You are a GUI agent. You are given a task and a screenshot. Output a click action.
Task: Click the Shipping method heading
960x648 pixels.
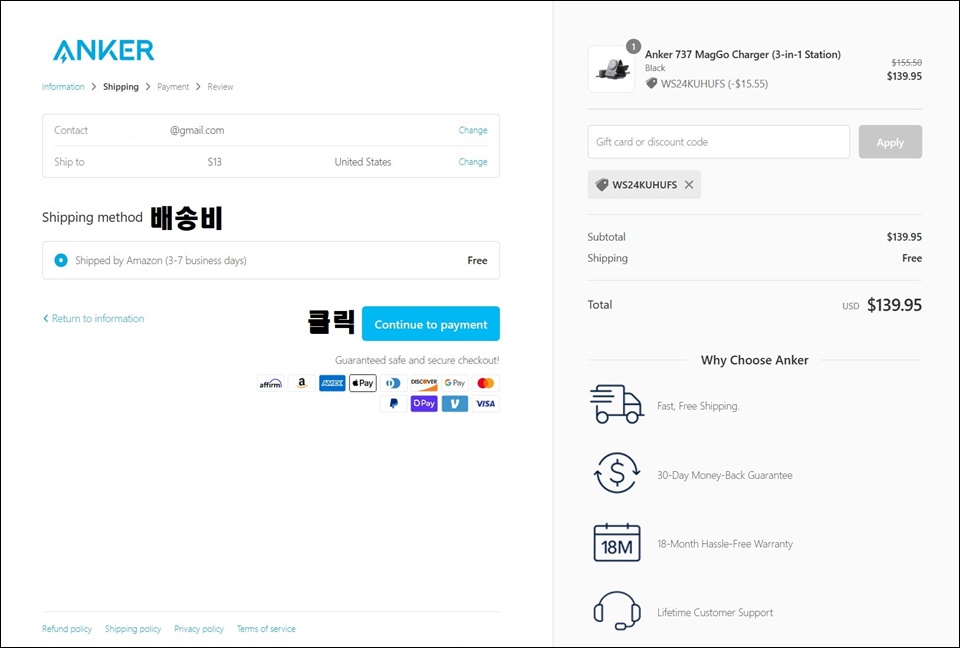click(x=92, y=217)
